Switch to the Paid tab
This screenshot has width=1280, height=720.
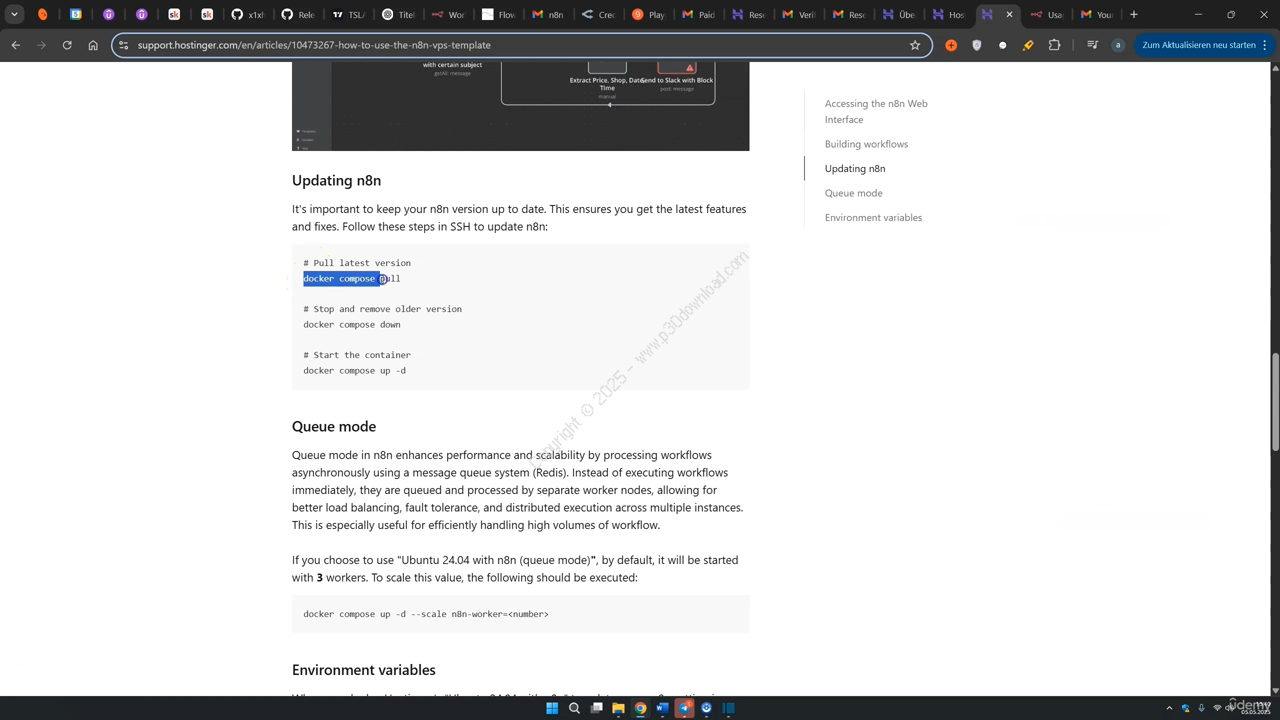coord(697,14)
